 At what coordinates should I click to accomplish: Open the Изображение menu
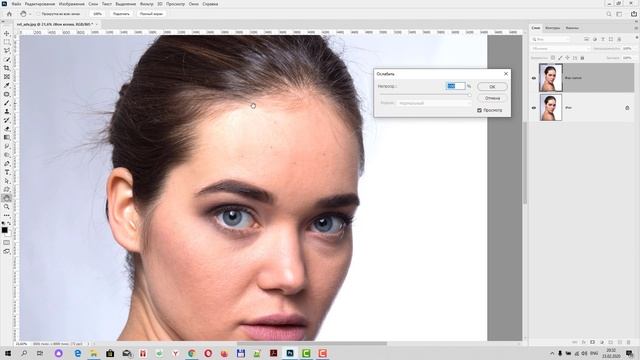coord(71,4)
